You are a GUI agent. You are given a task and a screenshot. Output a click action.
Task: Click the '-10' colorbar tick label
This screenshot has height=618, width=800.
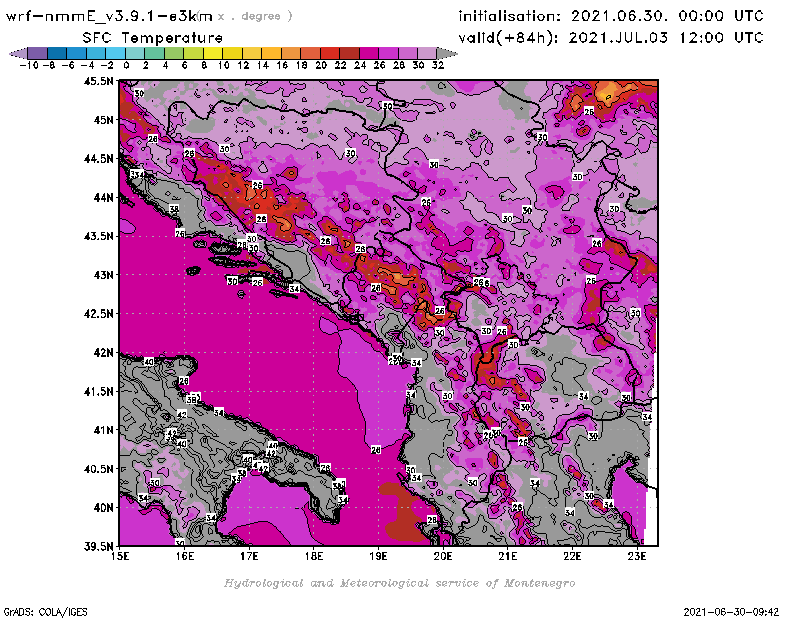click(x=29, y=65)
